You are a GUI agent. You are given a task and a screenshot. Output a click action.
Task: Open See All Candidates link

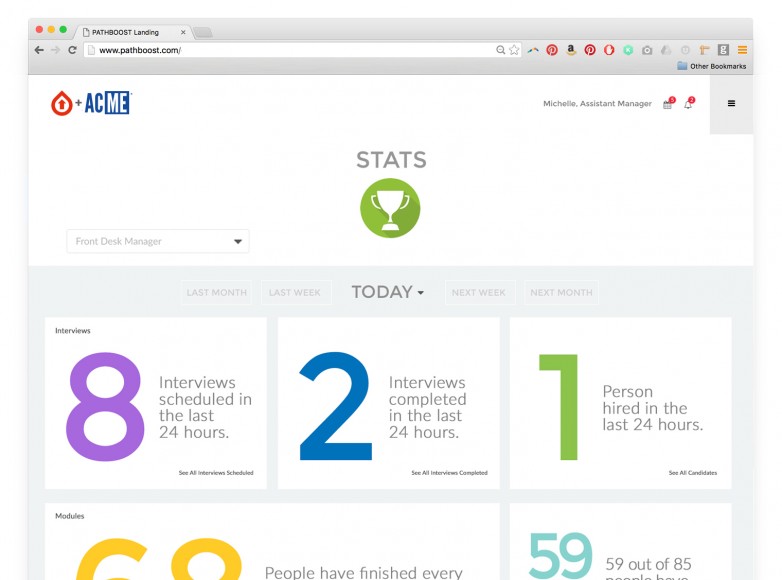pyautogui.click(x=692, y=473)
